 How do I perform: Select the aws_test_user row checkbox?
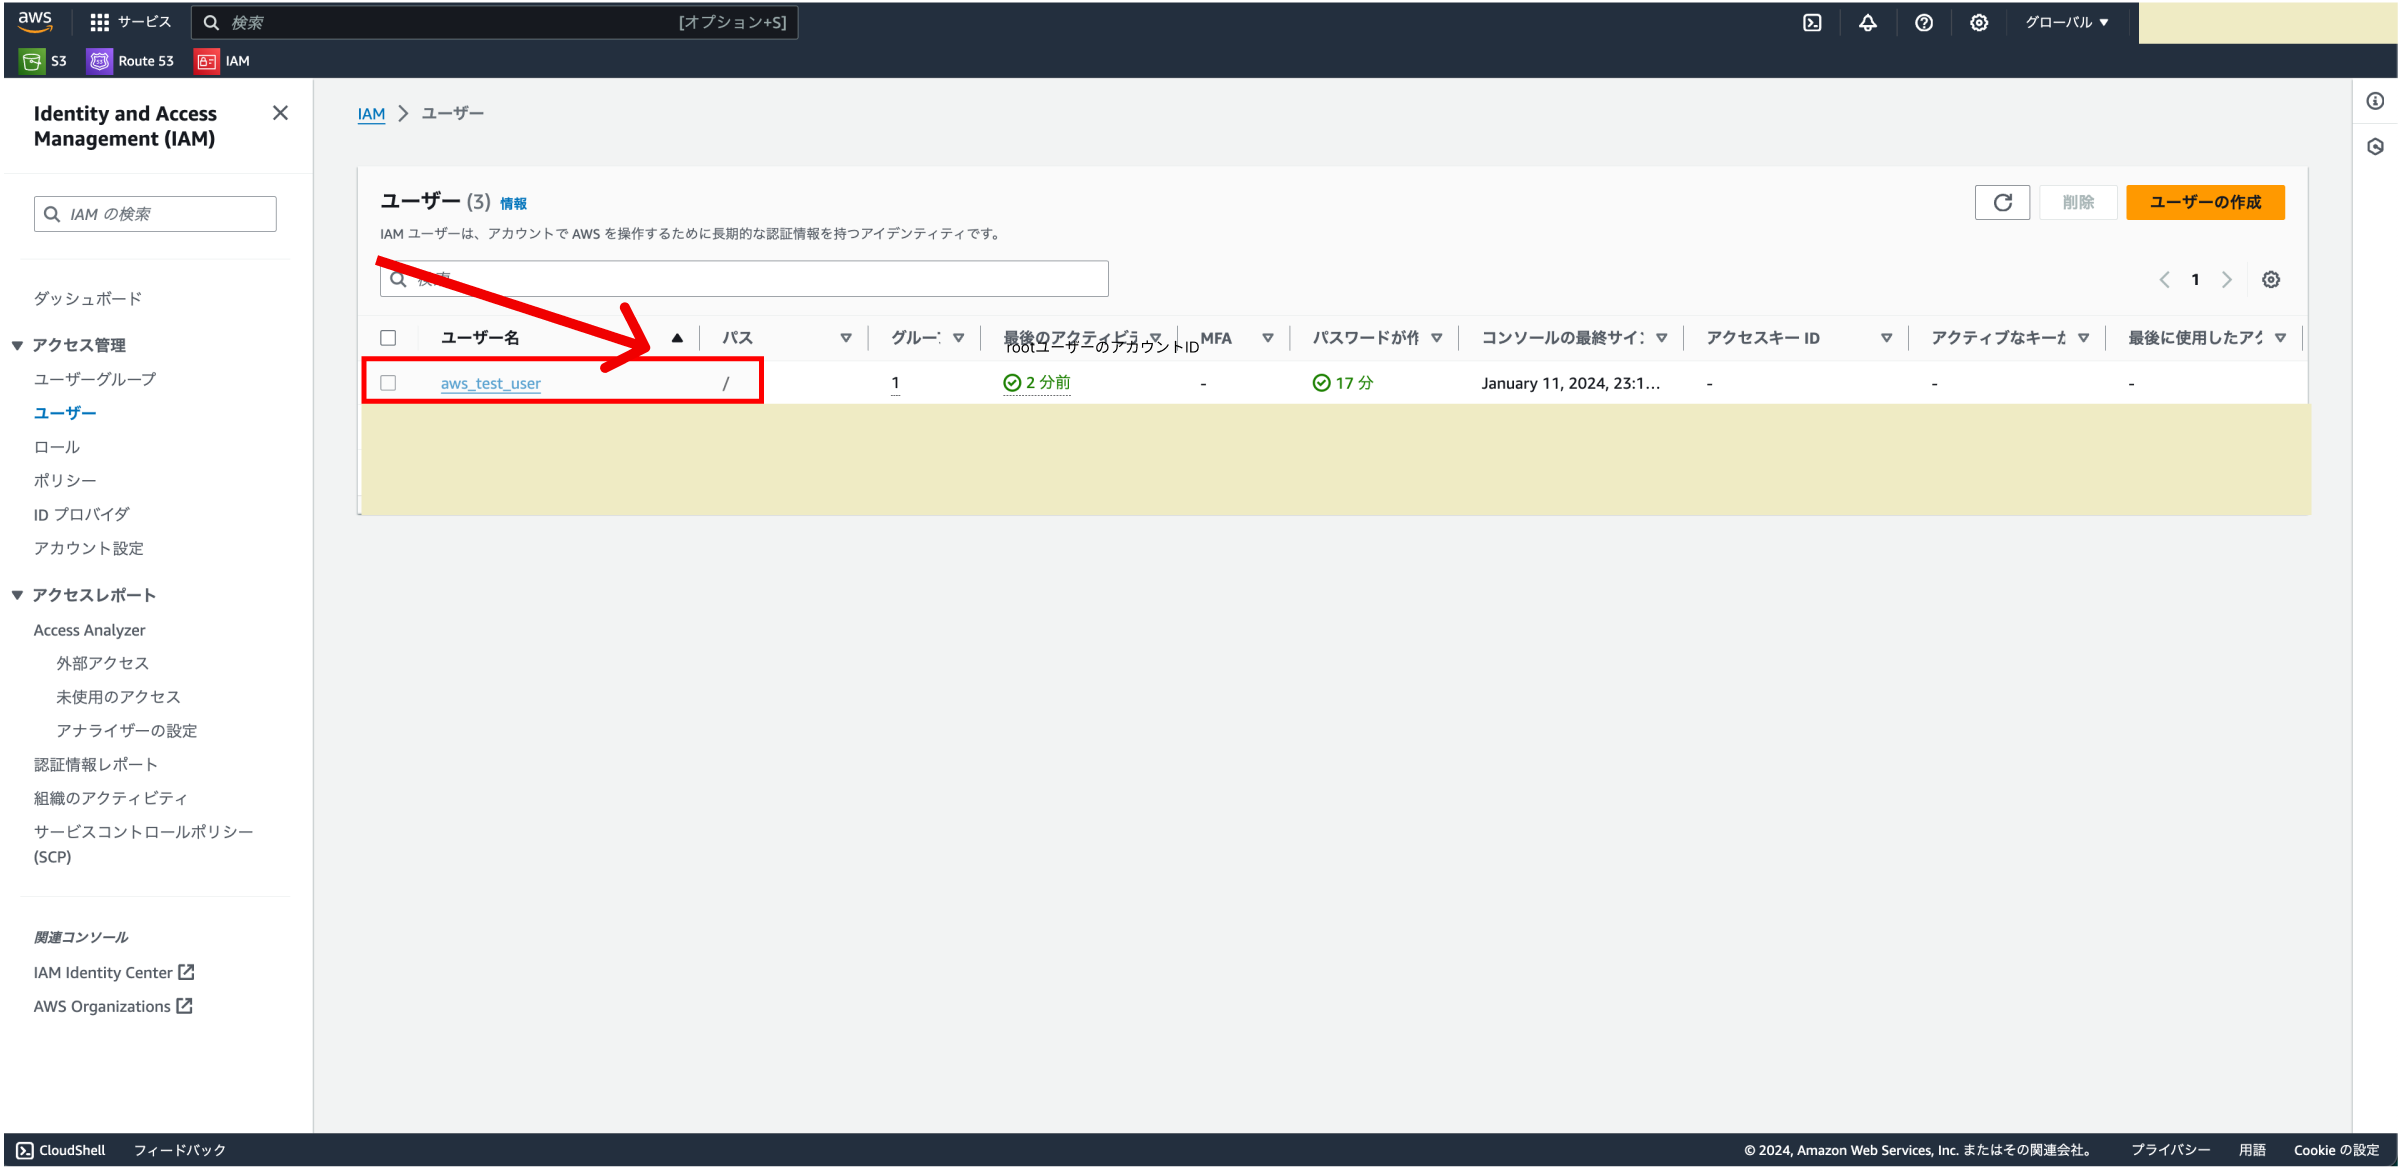point(388,383)
